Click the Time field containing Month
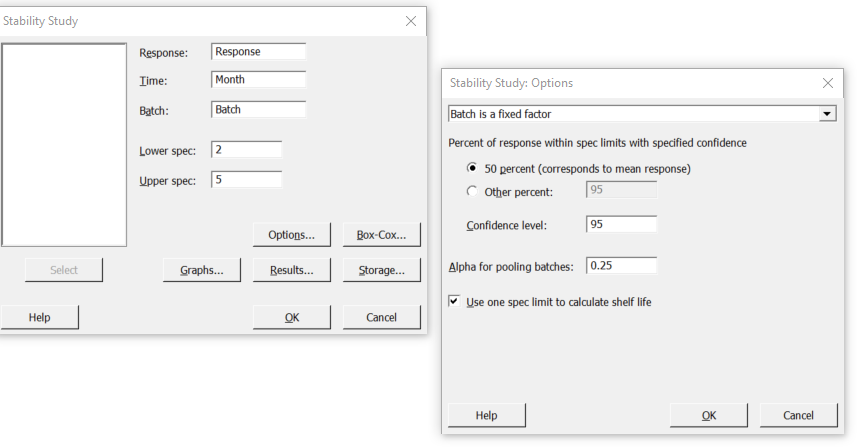867x447 pixels. click(258, 79)
